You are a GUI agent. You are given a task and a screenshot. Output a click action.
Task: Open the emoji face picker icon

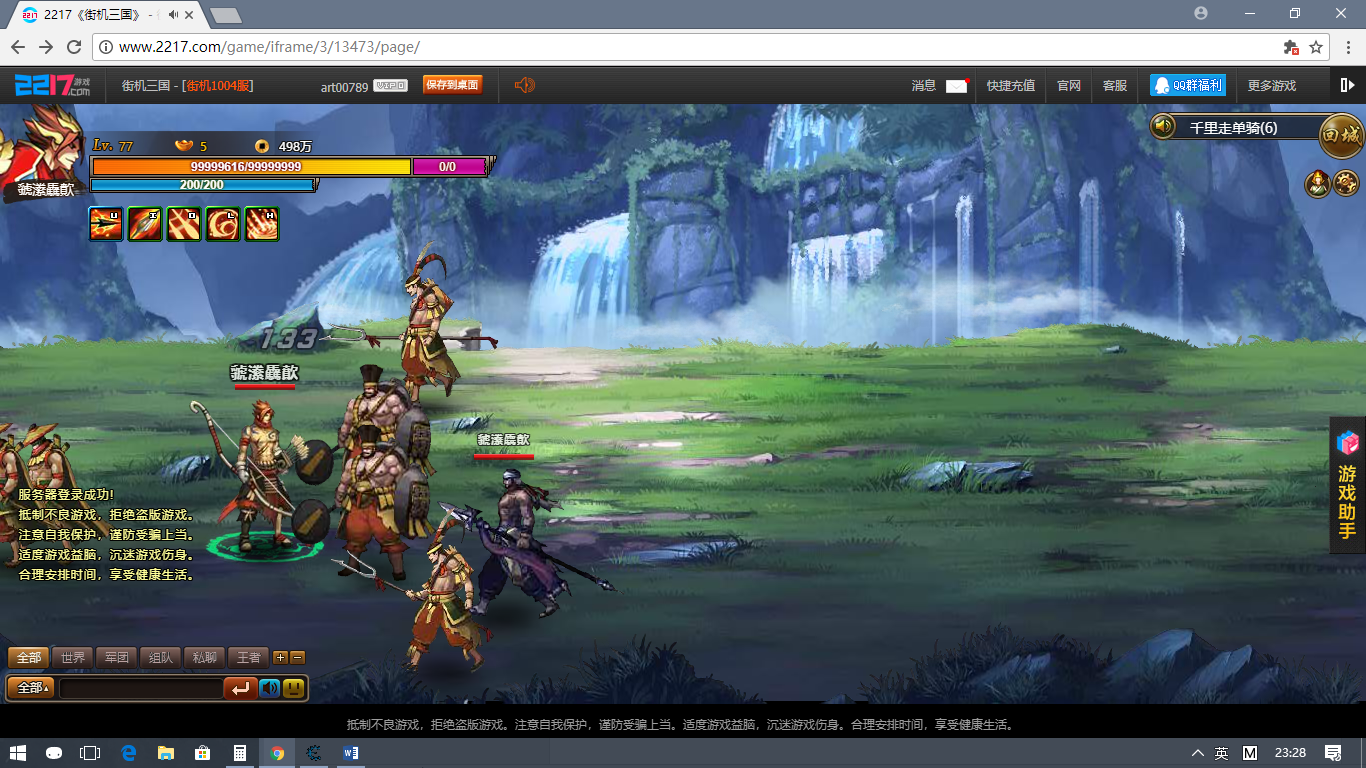tap(294, 688)
